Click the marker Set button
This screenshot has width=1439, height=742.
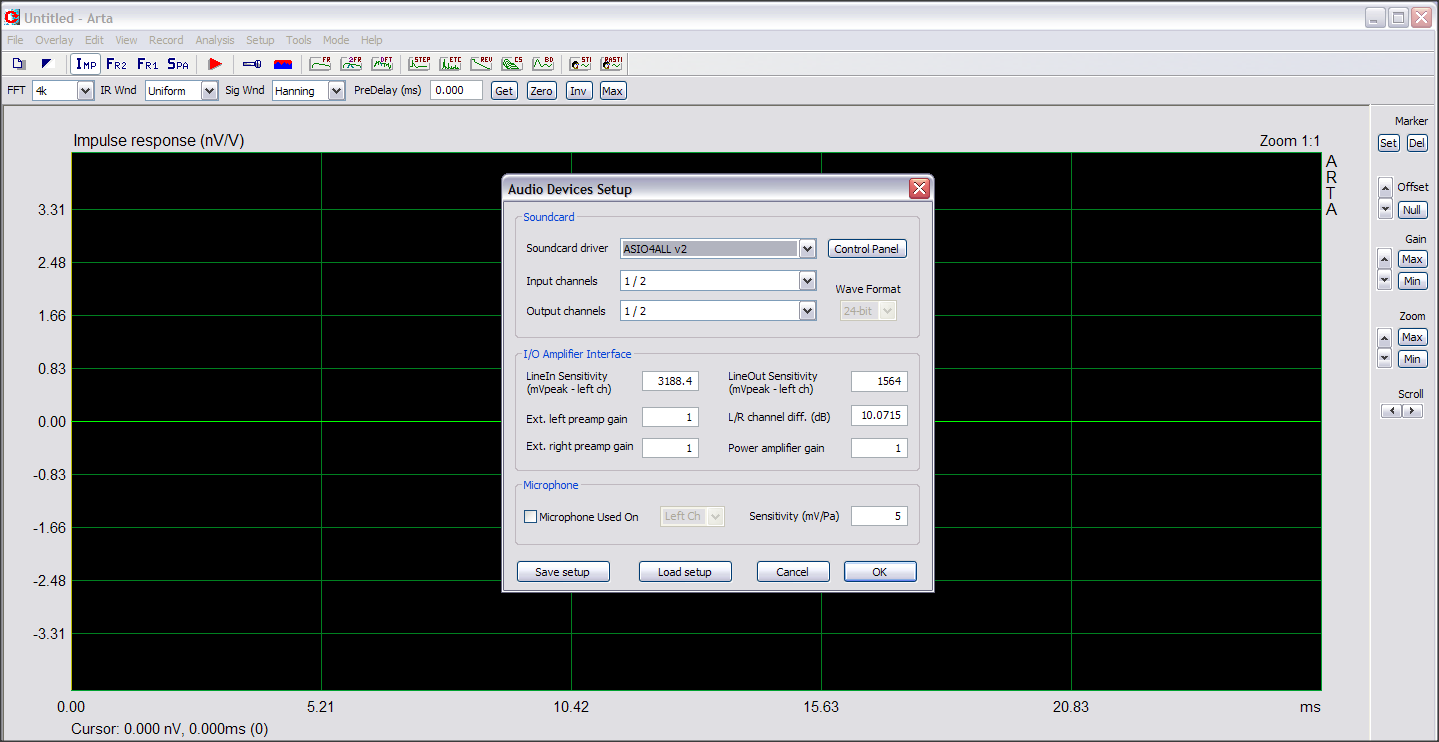tap(1388, 143)
